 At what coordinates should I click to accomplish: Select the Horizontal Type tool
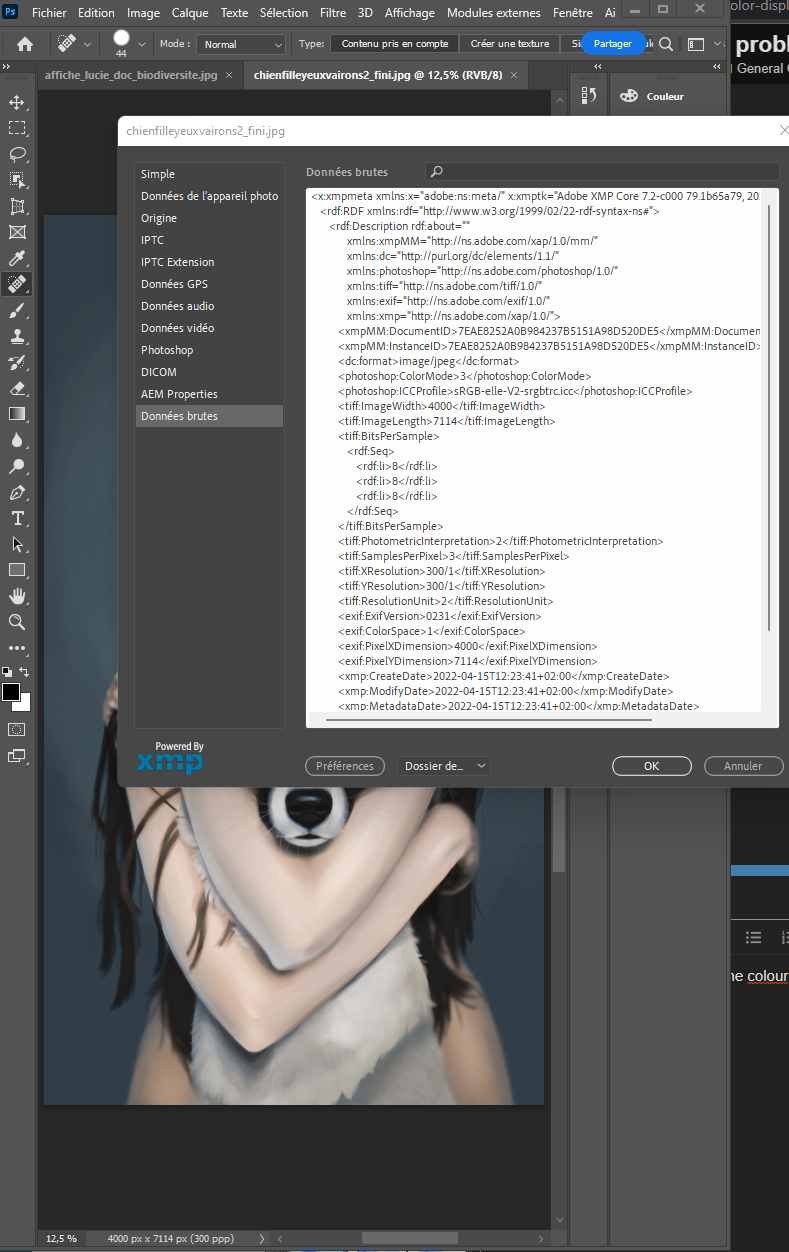[x=17, y=518]
